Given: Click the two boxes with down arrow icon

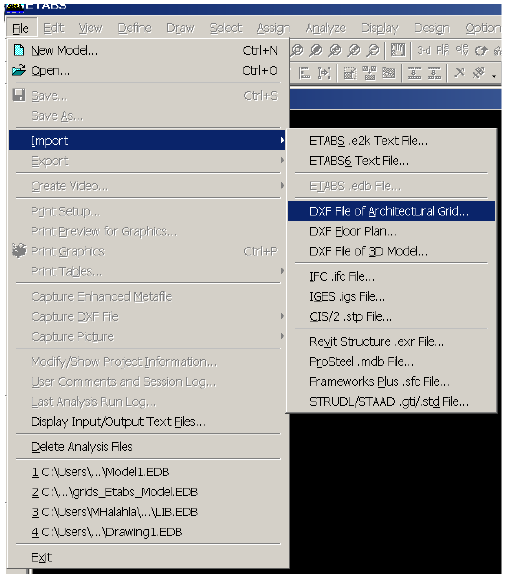Looking at the screenshot, I should pos(369,73).
